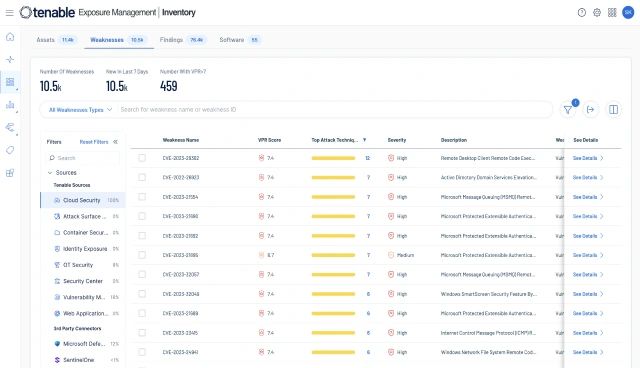Select the Security Center source filter
Viewport: 640px width, 368px height.
pos(83,281)
